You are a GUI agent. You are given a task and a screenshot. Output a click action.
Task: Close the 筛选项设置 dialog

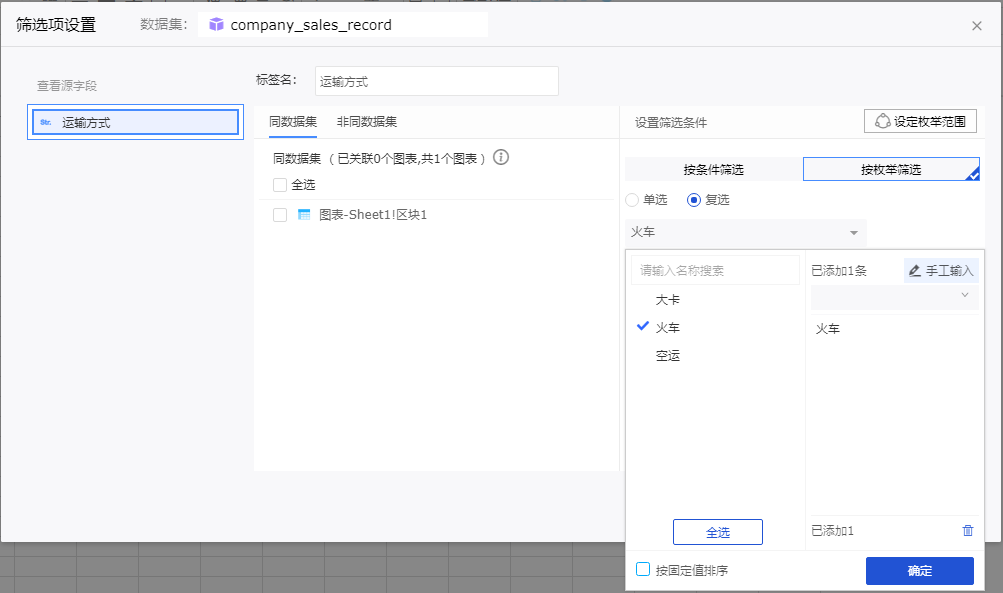pos(976,26)
